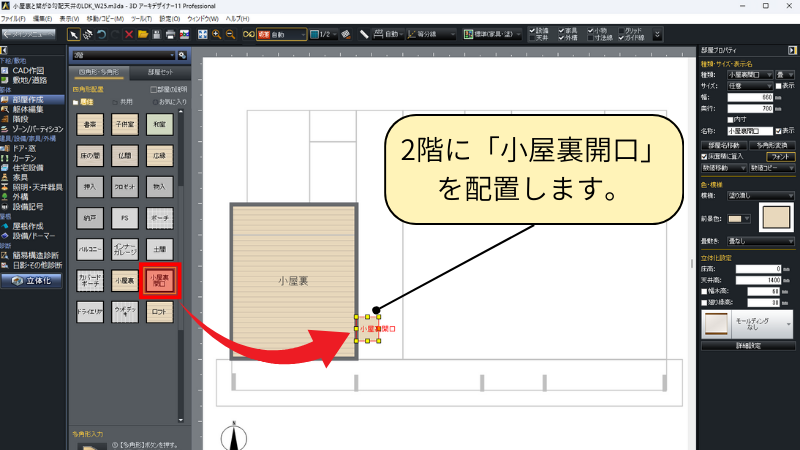Toggle 床面積に算入 checkbox
Screen dimensions: 800x450
703,156
